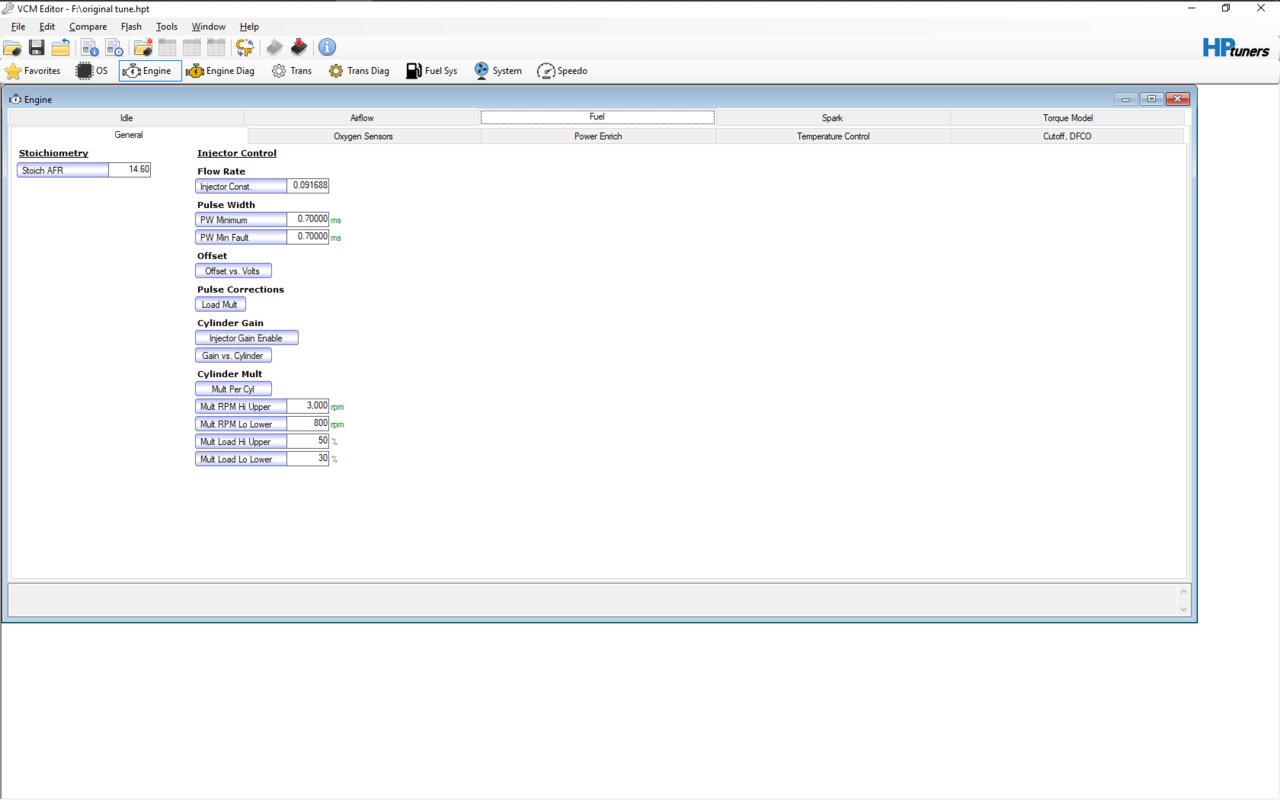Viewport: 1280px width, 800px height.
Task: Open the blue info icon
Action: (327, 47)
